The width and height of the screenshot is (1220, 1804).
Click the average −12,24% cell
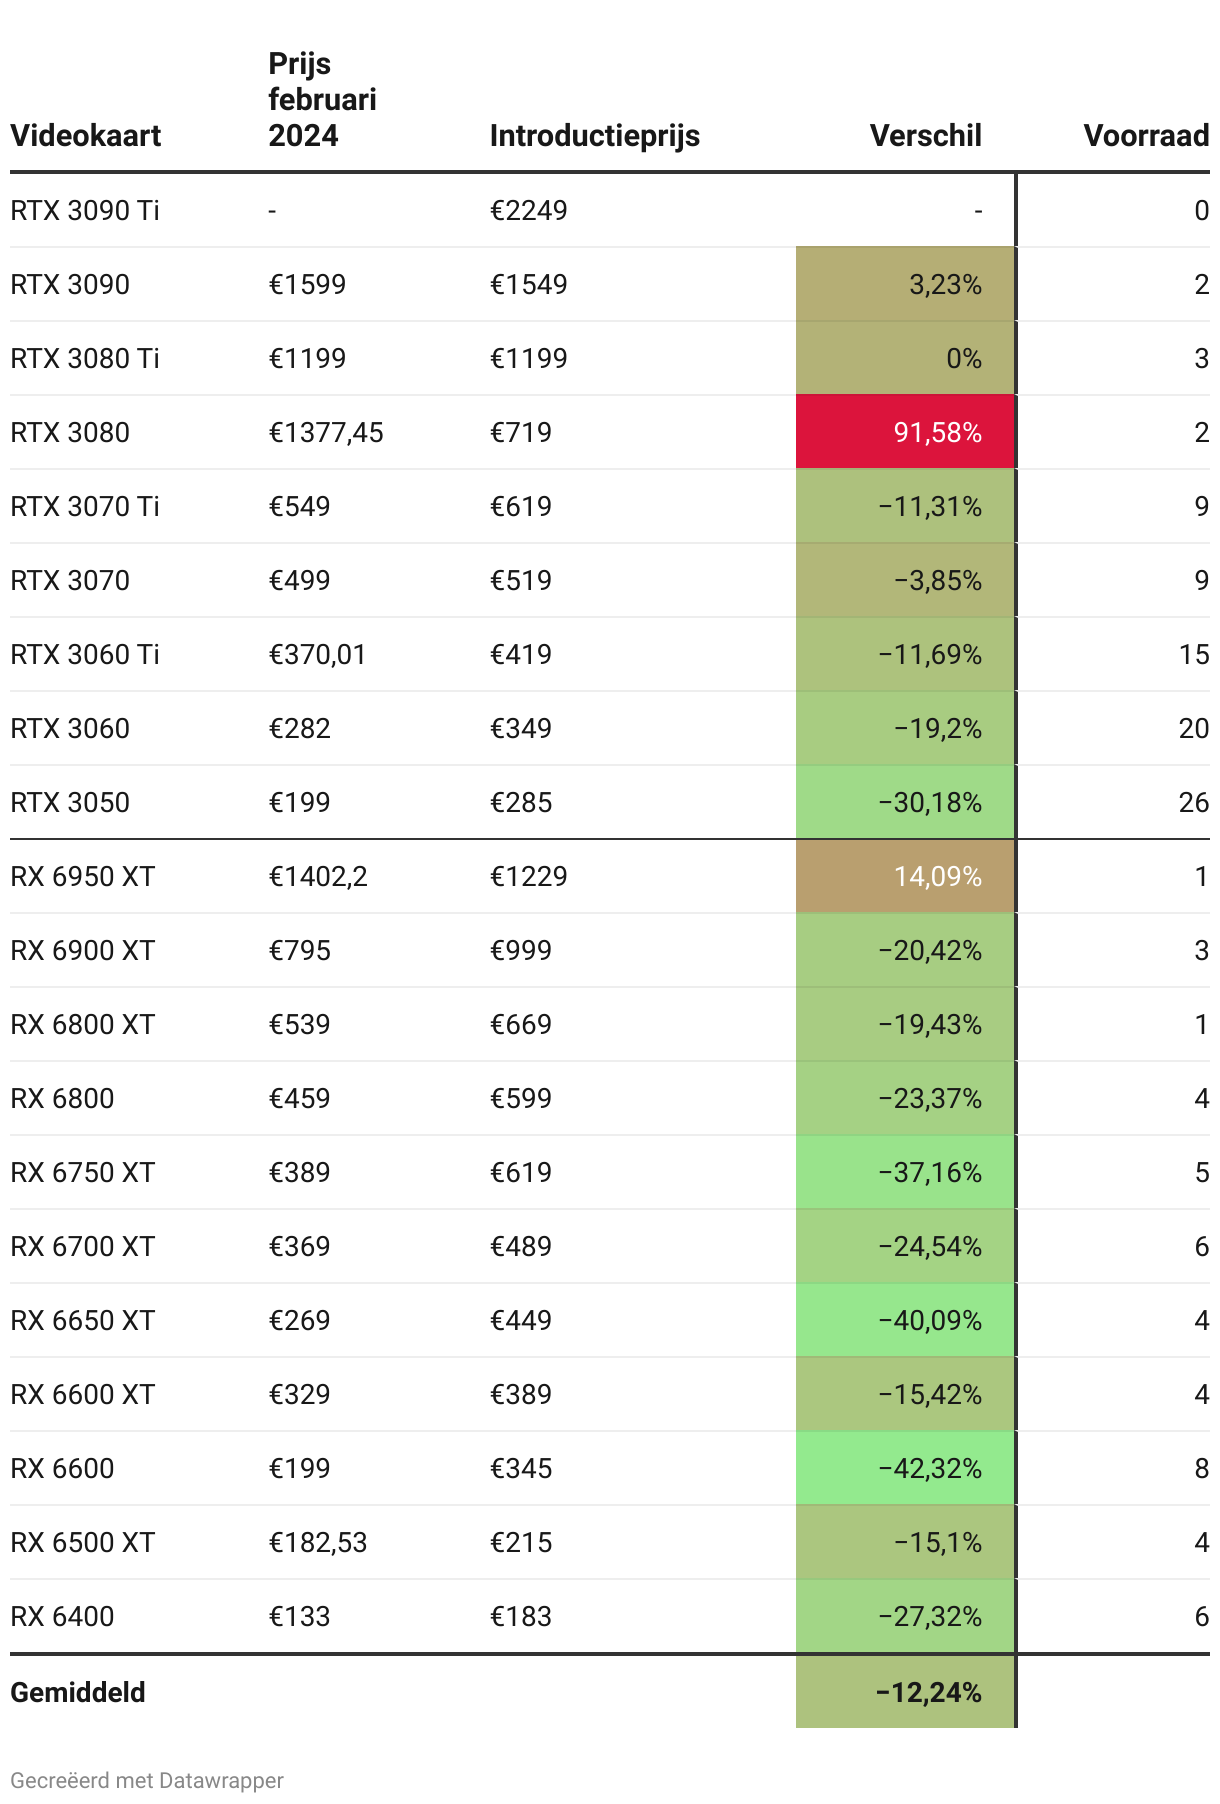pyautogui.click(x=906, y=1692)
